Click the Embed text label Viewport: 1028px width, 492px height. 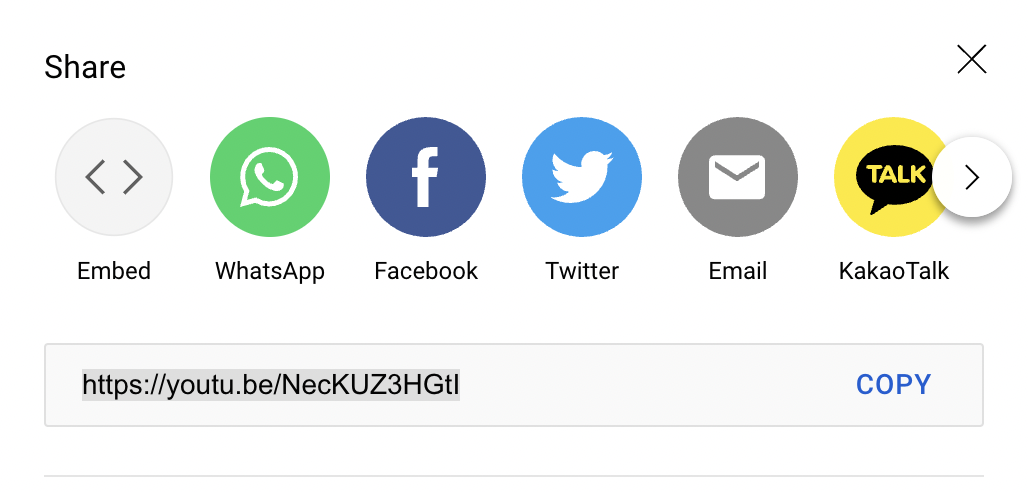click(x=114, y=271)
